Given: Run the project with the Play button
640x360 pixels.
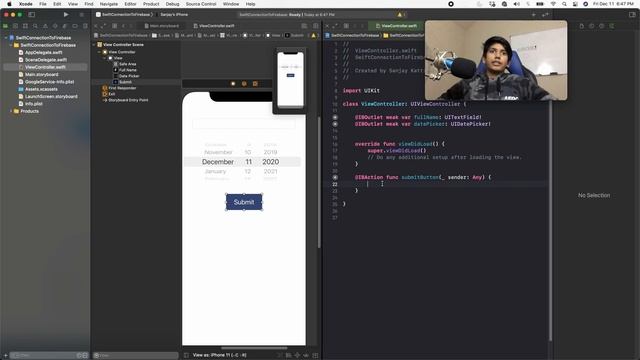Looking at the screenshot, I should coord(66,15).
